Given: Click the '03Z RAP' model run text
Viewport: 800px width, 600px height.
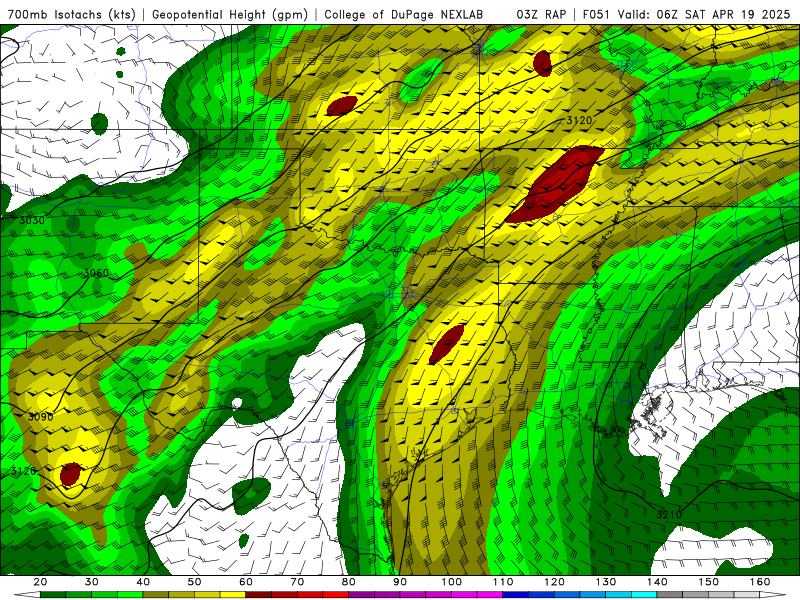Looking at the screenshot, I should coord(541,14).
